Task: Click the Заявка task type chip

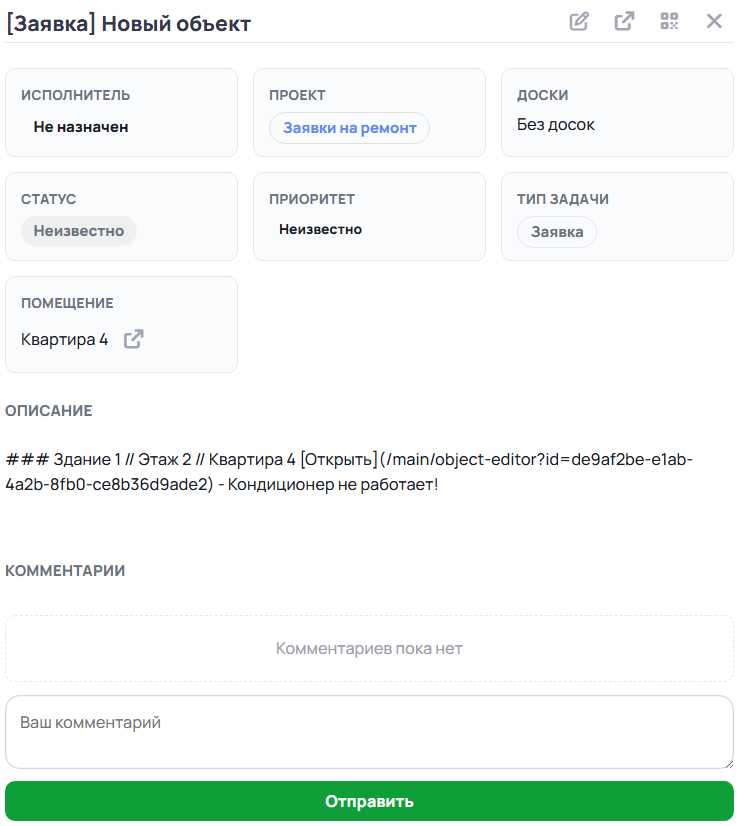Action: coord(557,232)
